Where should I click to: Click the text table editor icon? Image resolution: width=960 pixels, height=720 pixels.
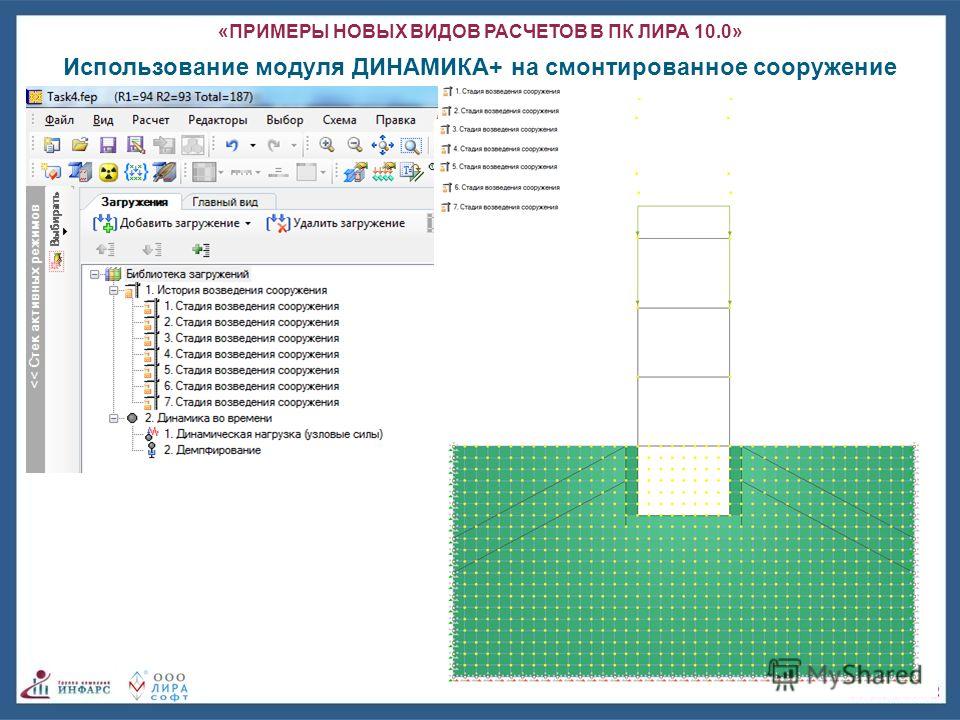tap(411, 173)
